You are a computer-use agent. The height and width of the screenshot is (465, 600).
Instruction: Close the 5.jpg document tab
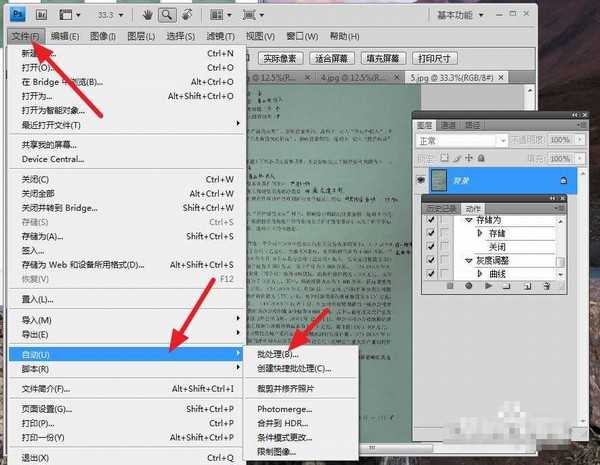[501, 77]
